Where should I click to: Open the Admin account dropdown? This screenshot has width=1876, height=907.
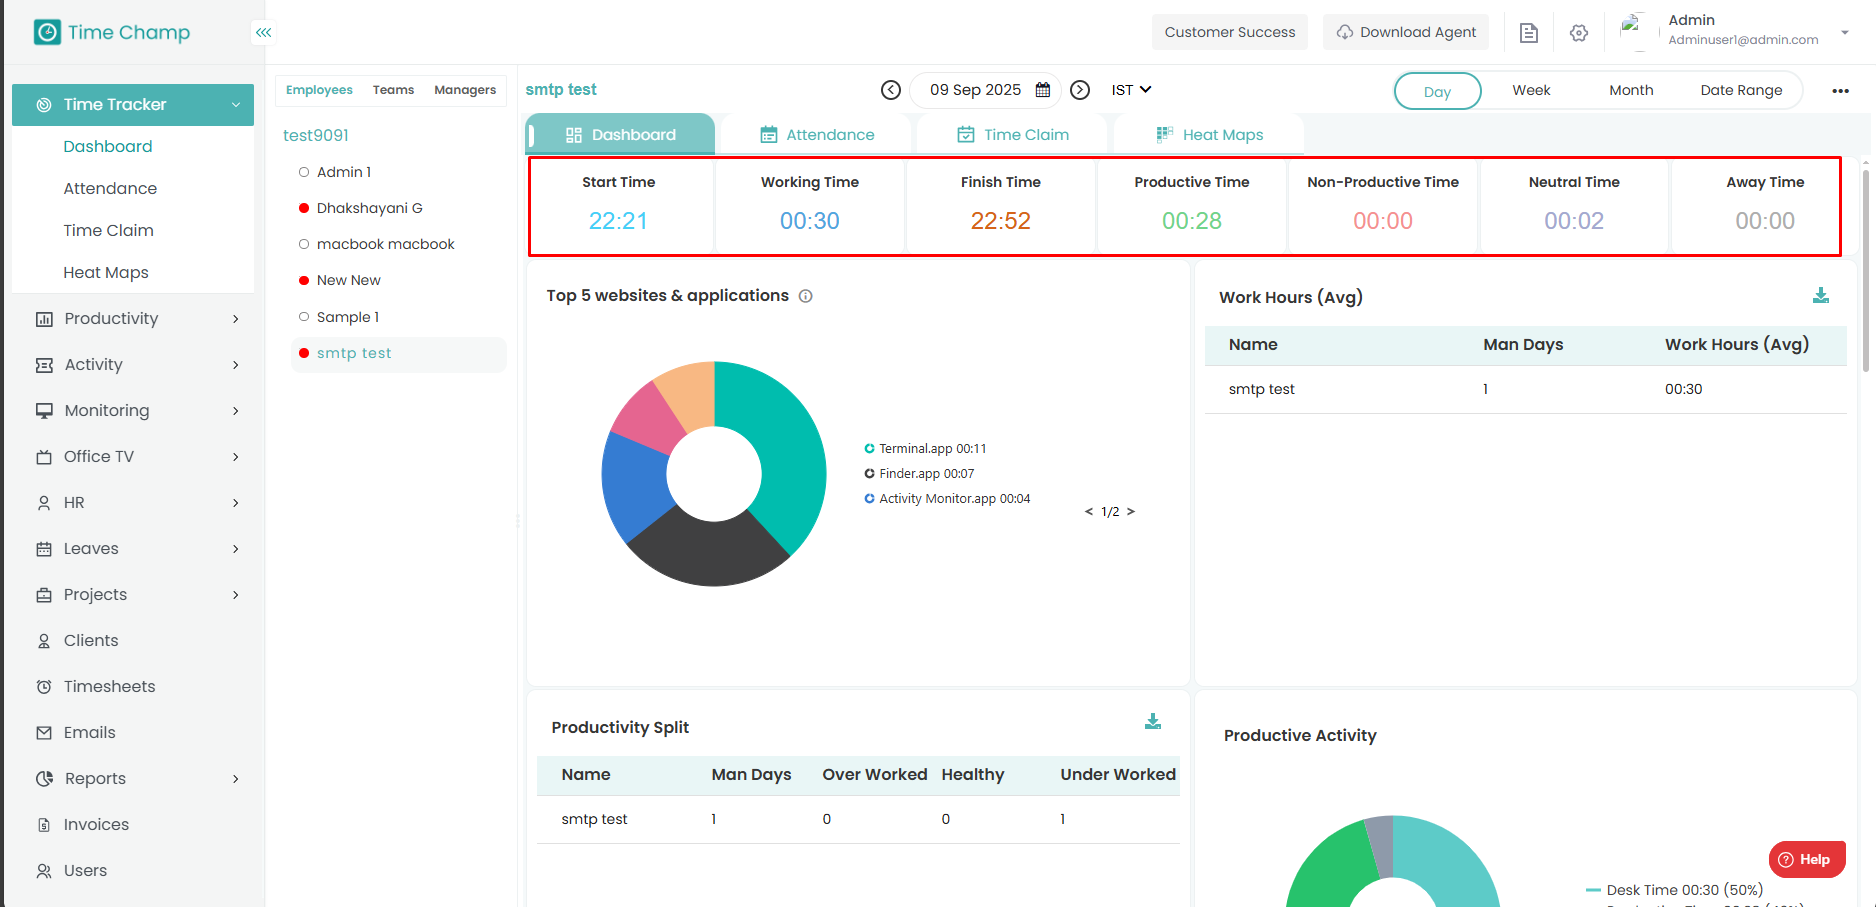[1845, 32]
